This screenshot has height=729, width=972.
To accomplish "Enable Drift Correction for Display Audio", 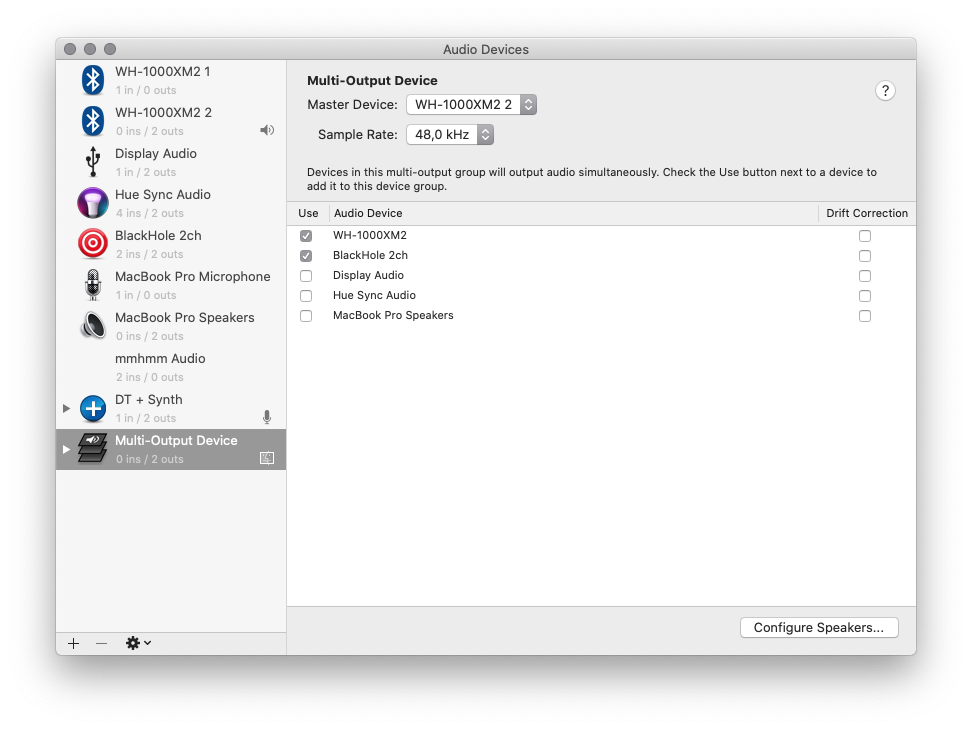I will tap(865, 276).
